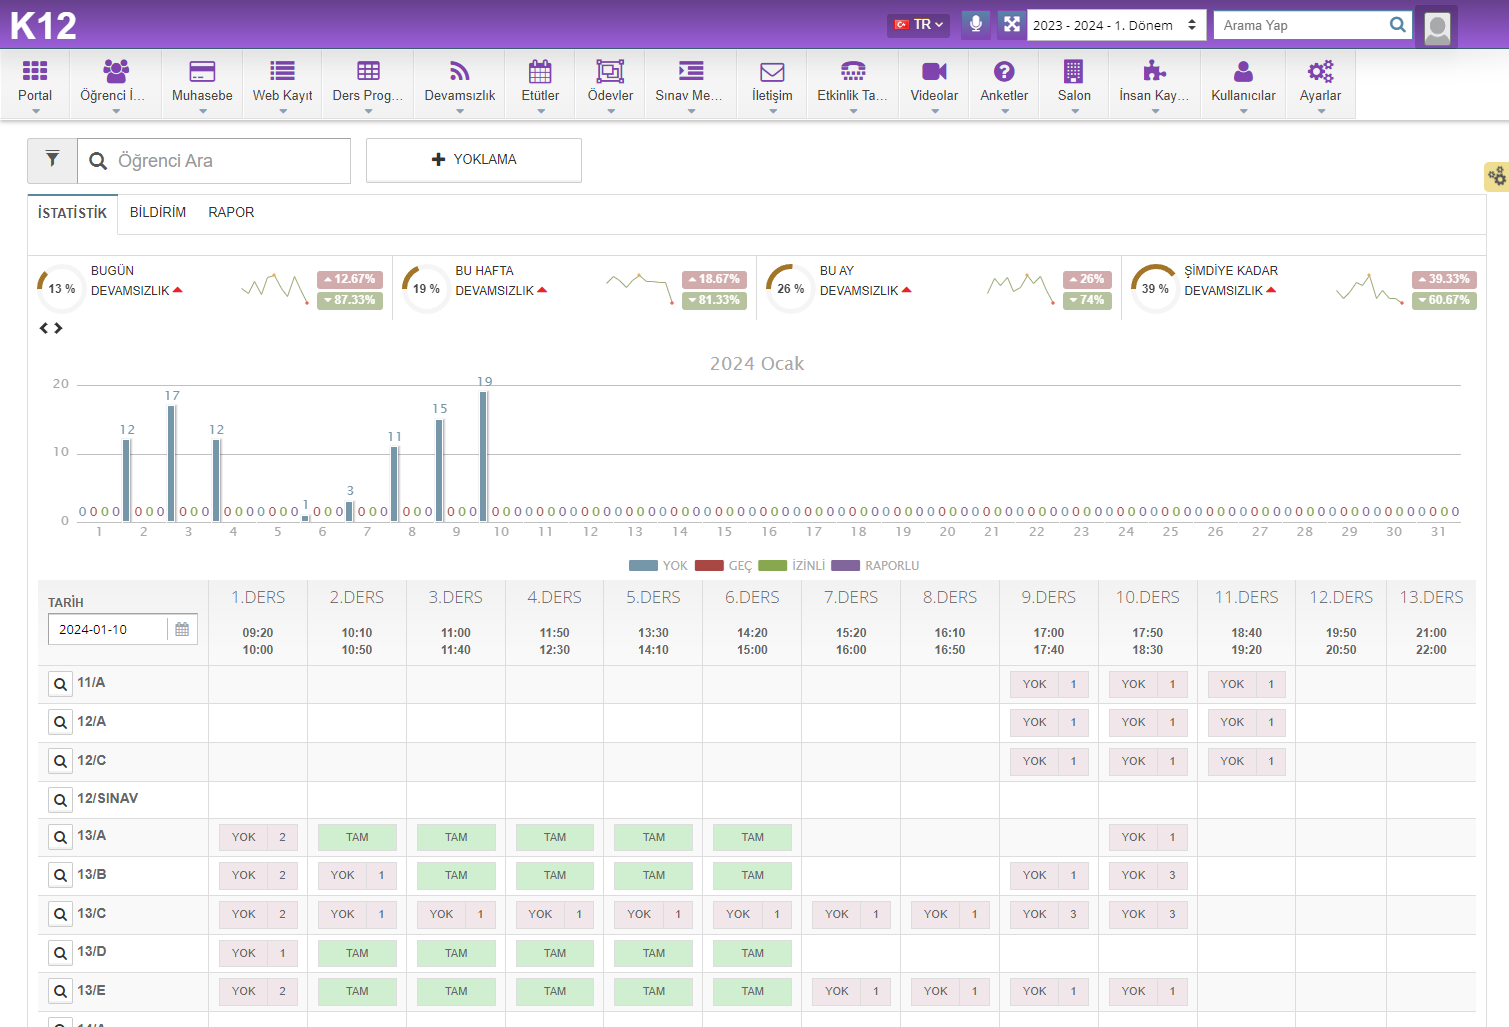This screenshot has width=1509, height=1027.
Task: Switch to the İSTATİSTİK tab
Action: (x=72, y=213)
